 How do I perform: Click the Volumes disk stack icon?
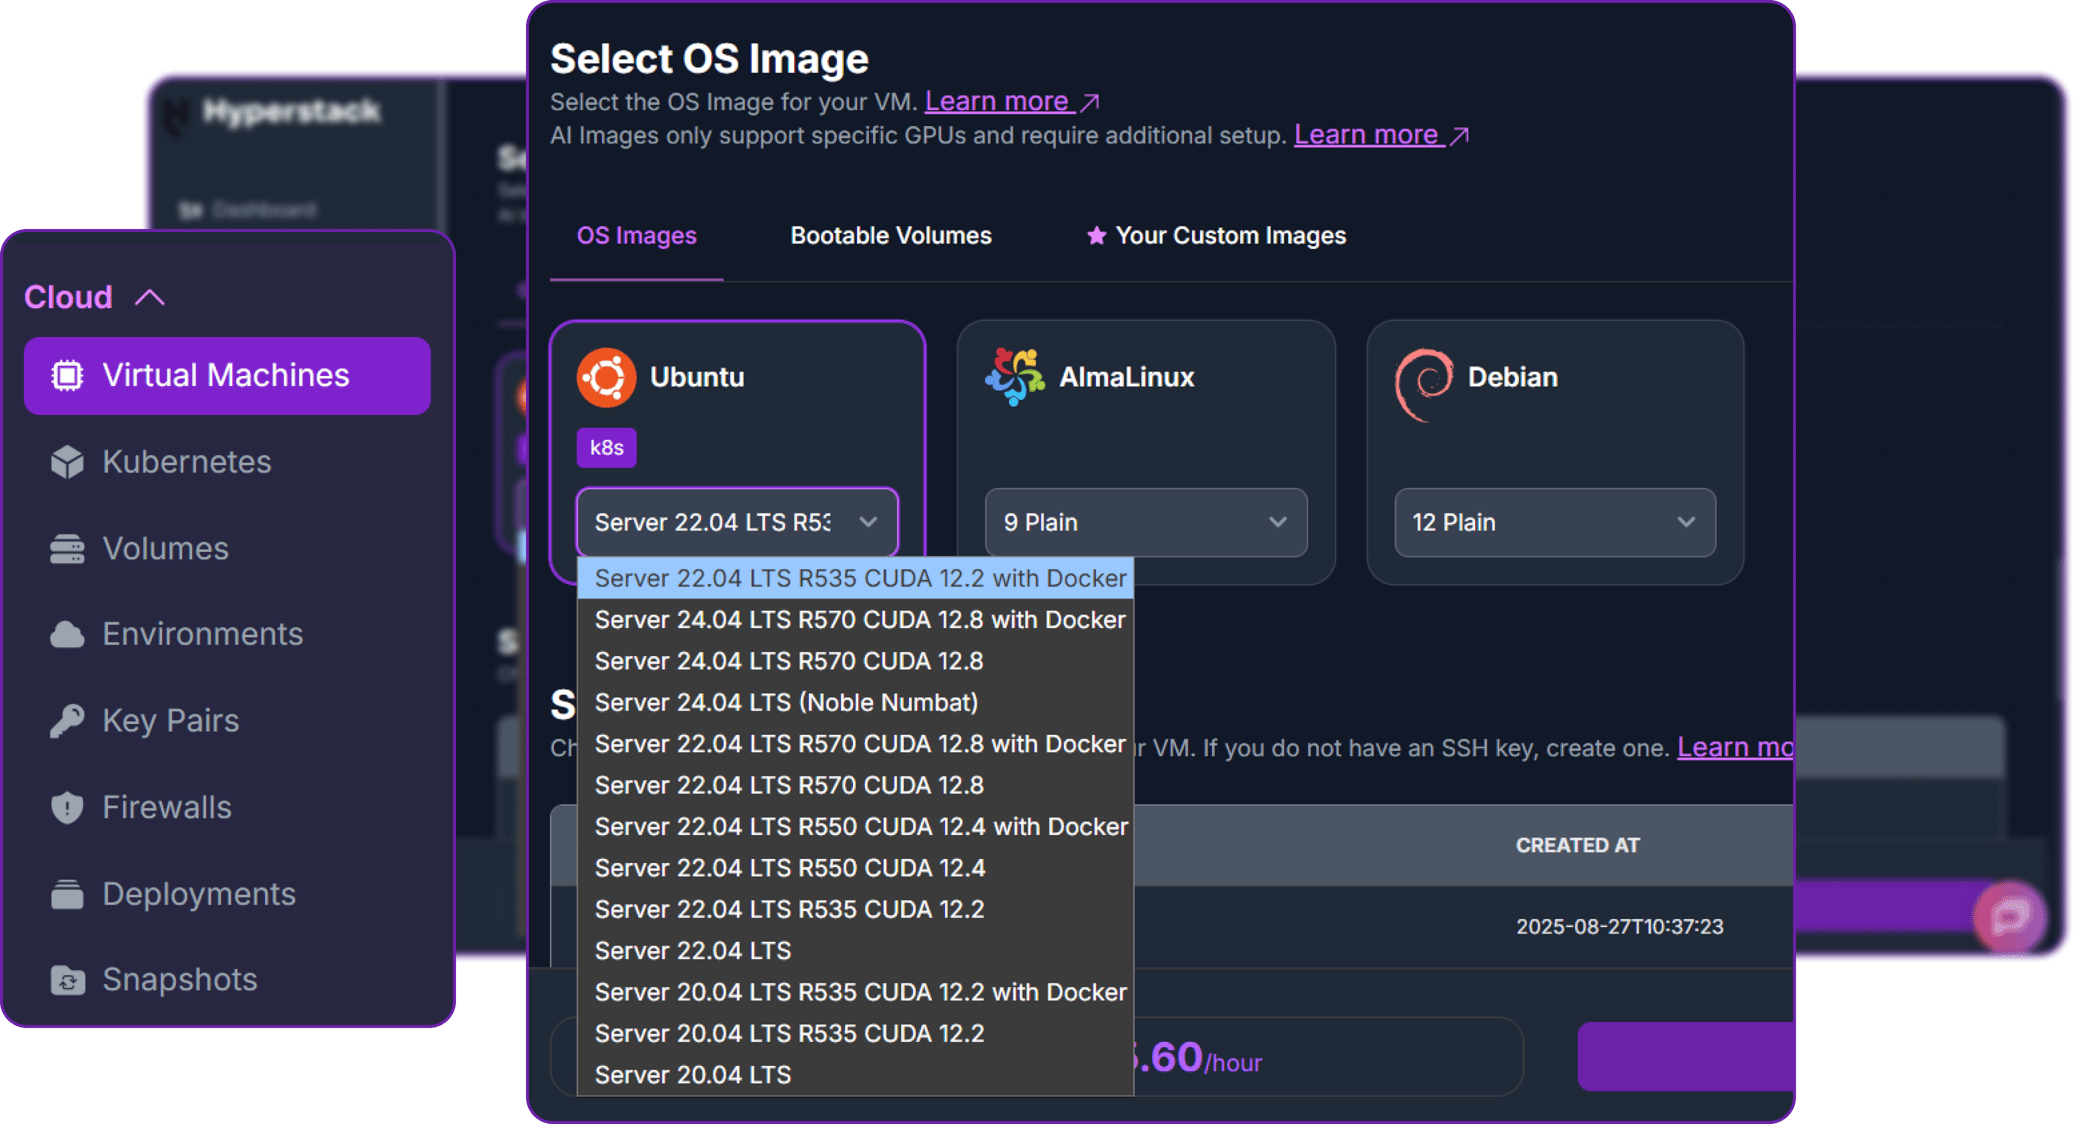click(x=67, y=549)
